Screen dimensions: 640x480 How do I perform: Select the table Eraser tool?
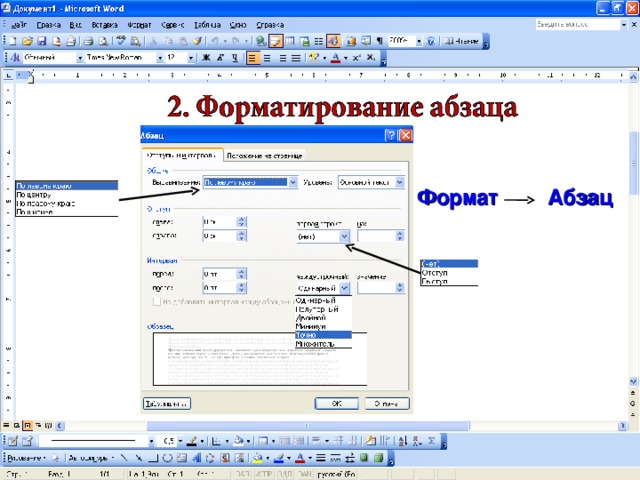27,441
